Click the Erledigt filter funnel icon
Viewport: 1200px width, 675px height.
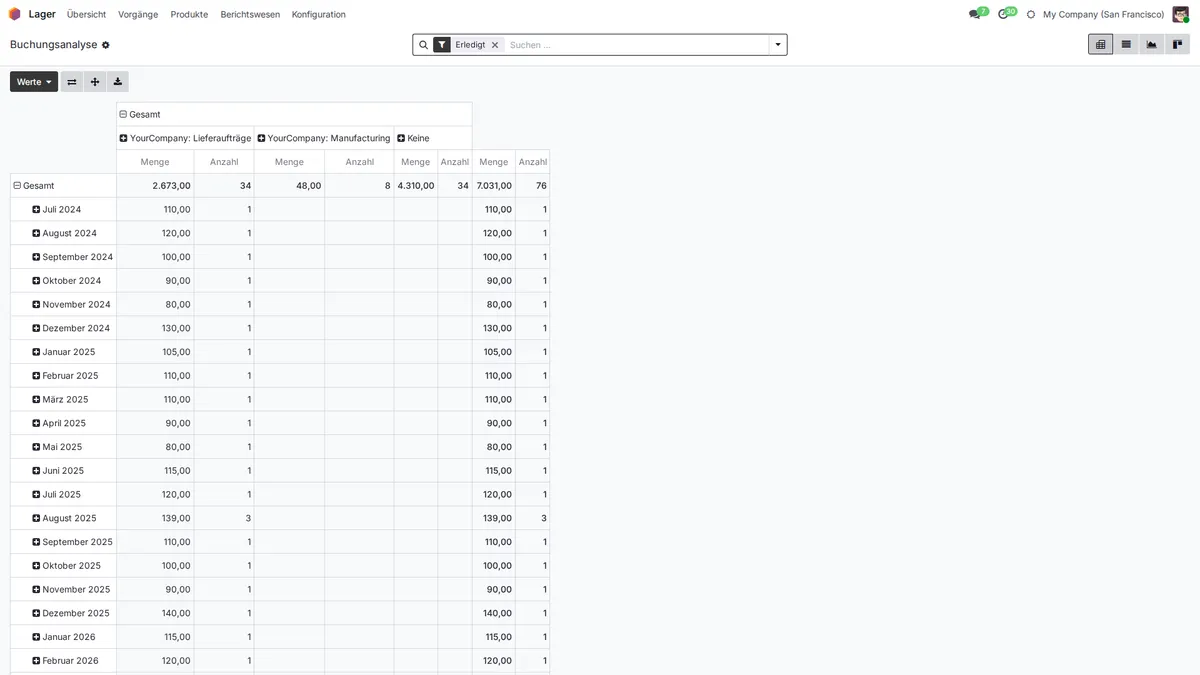[442, 45]
